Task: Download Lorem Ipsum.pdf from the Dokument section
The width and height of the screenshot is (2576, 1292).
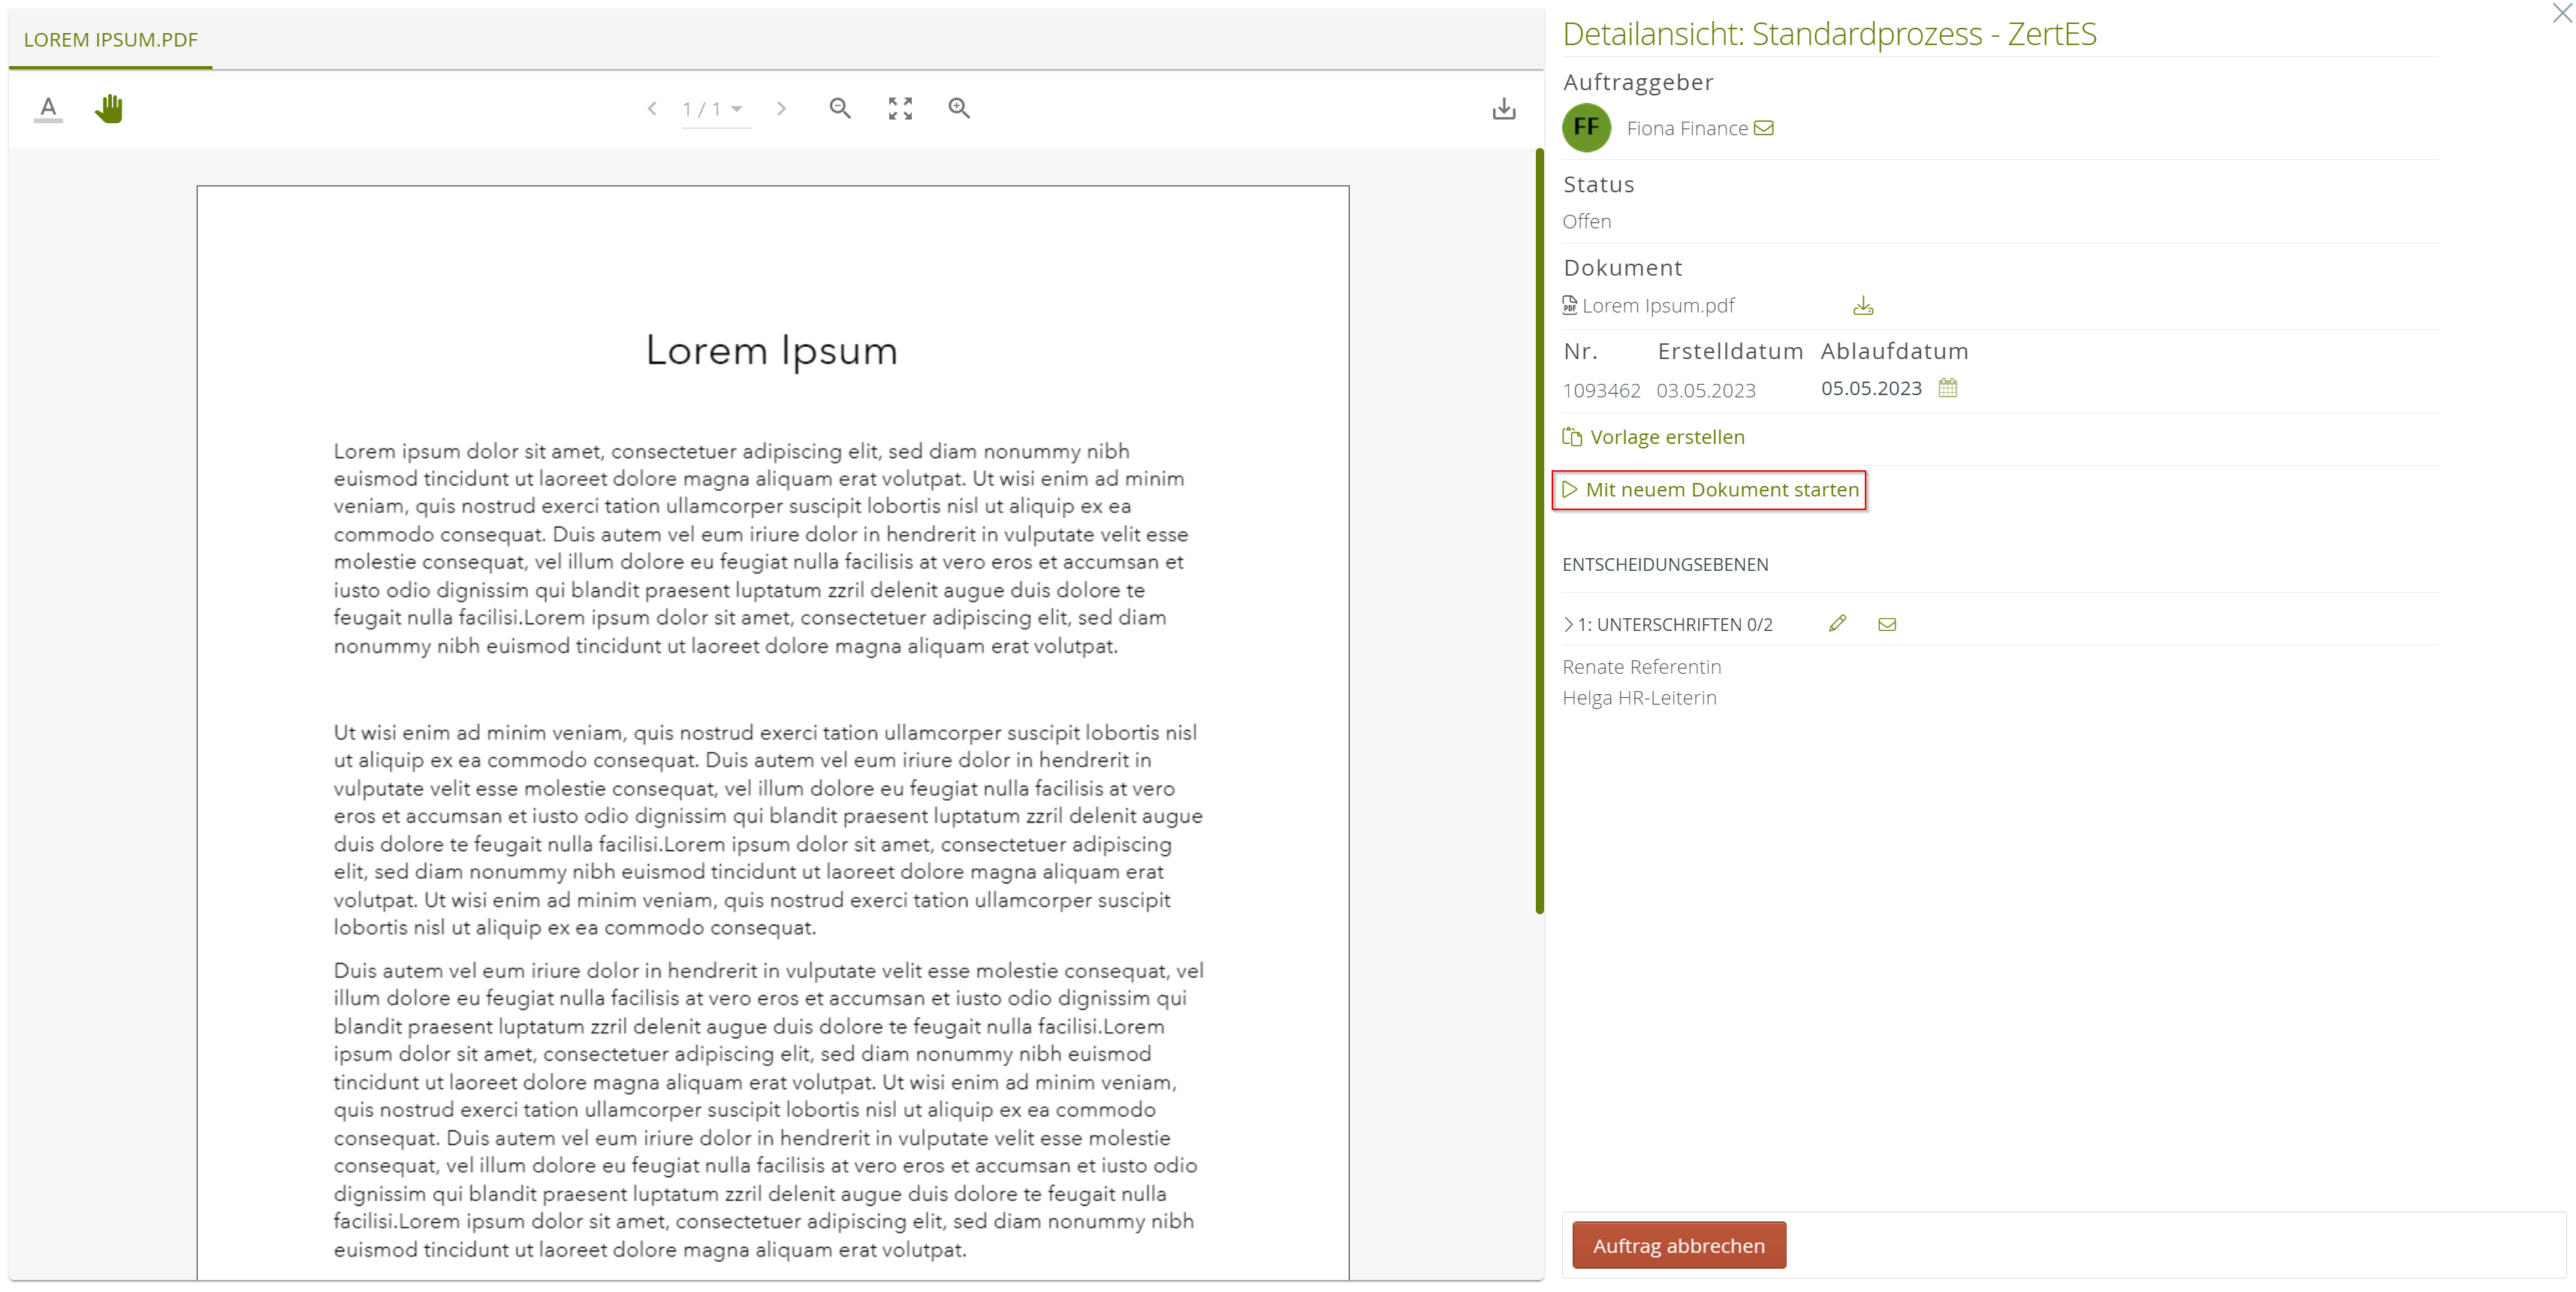Action: 1862,306
